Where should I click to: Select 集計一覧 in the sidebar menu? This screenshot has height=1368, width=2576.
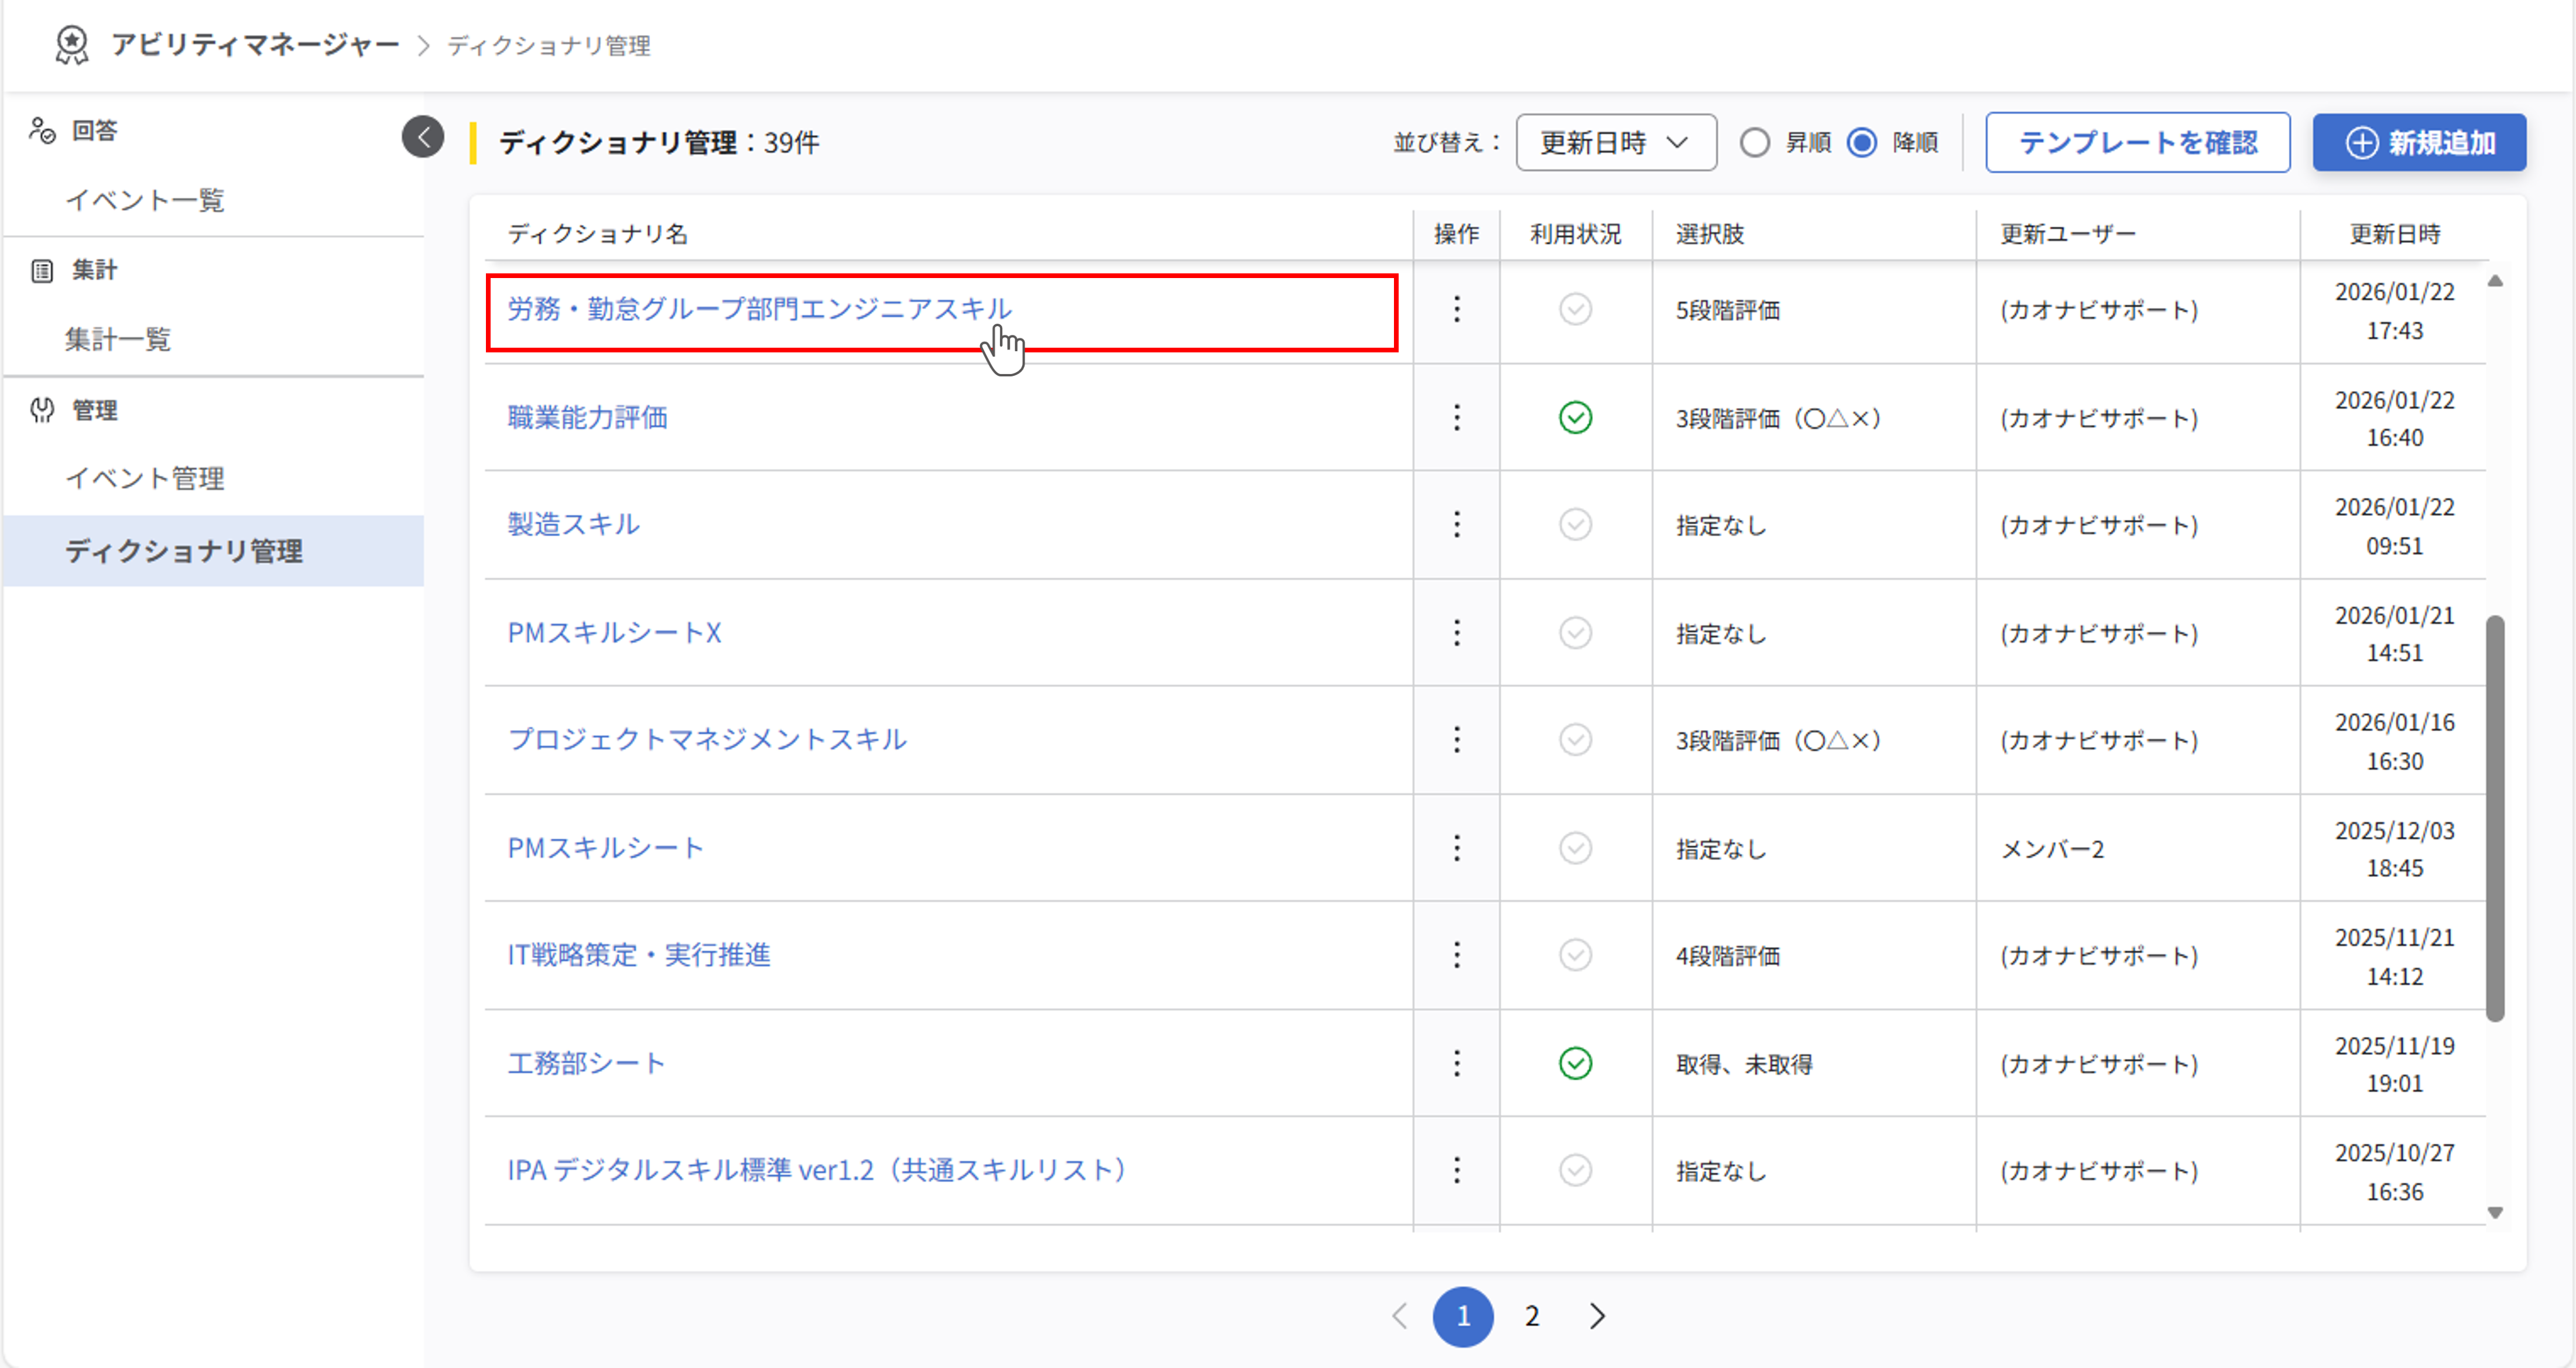[x=119, y=339]
